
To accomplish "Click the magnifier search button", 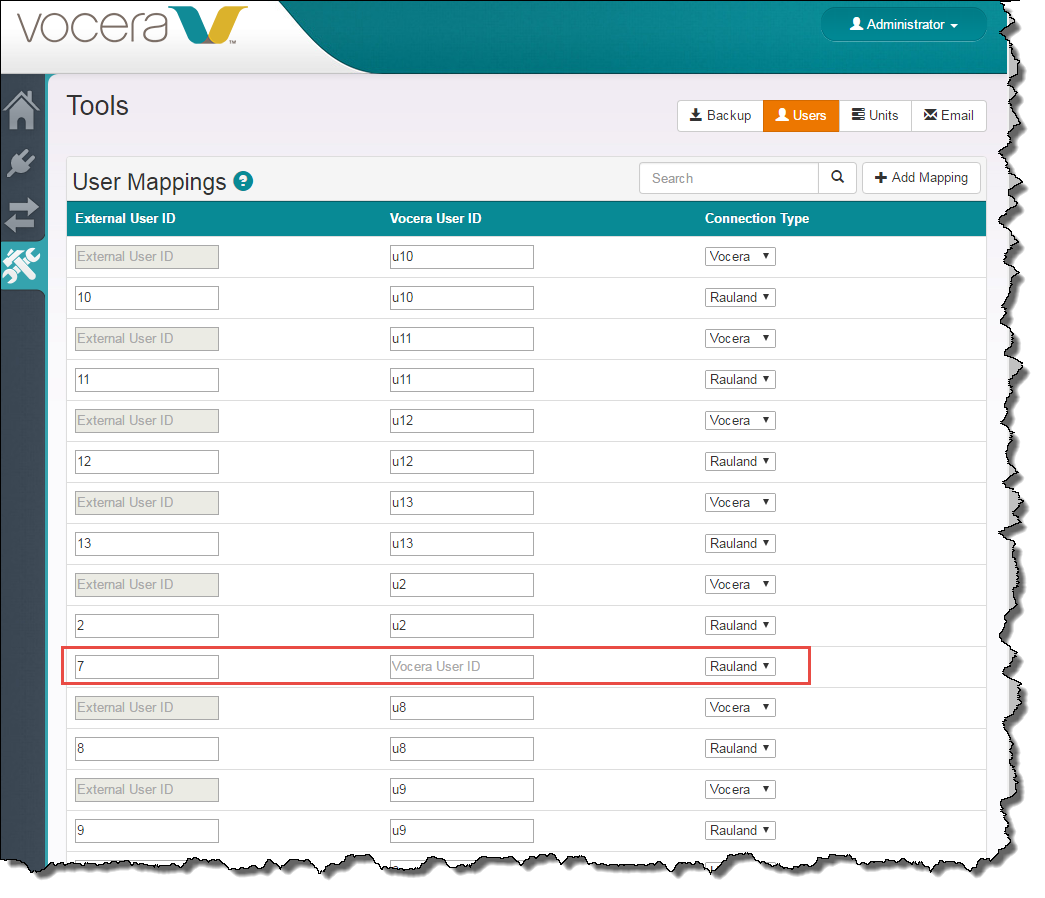I will [x=838, y=177].
